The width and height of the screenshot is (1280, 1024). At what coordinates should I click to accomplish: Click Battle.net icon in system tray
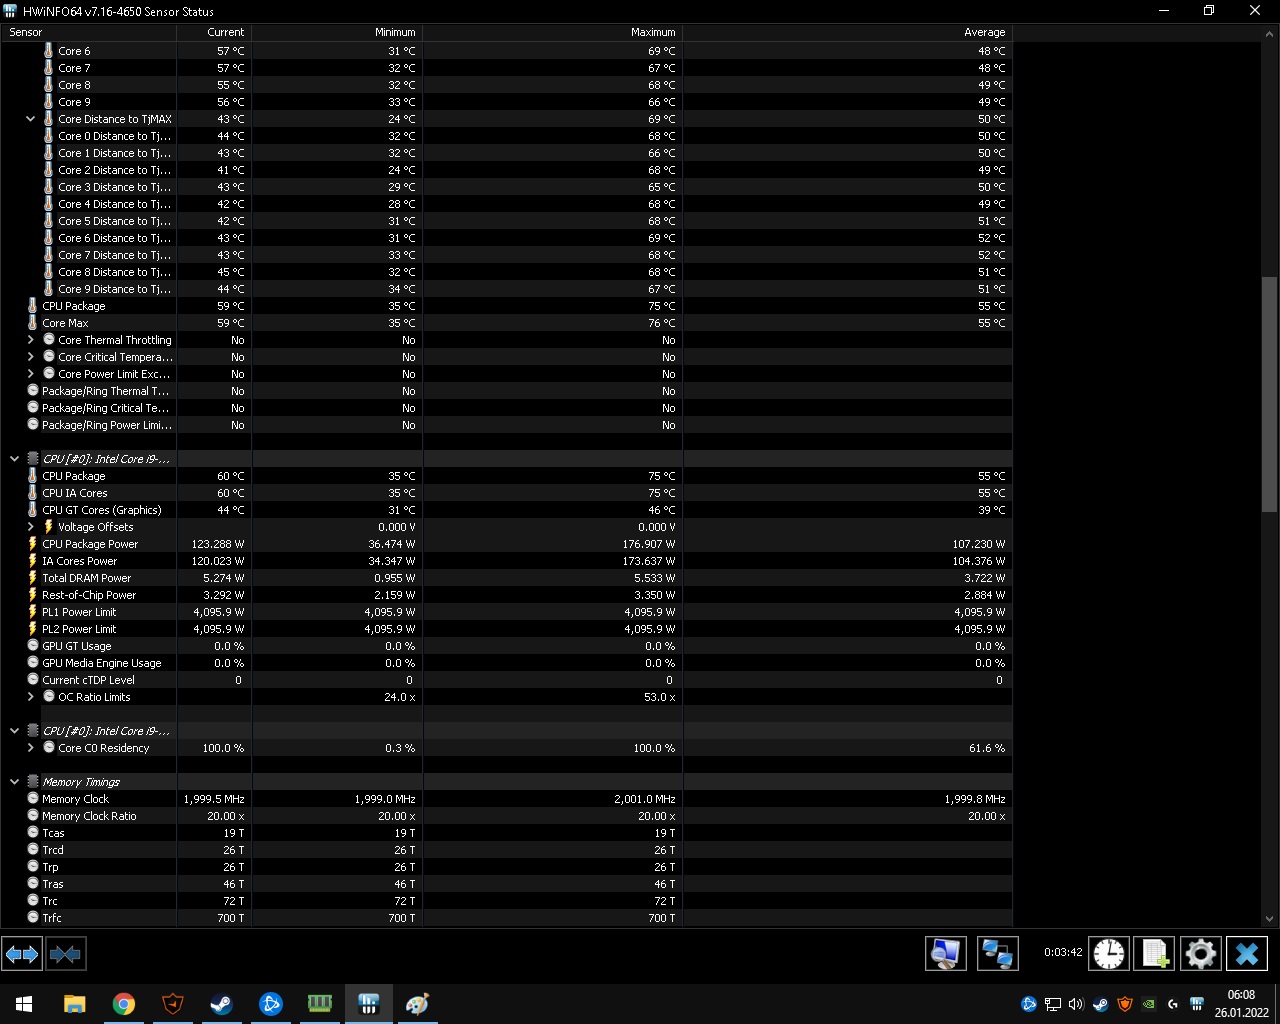tap(1028, 1004)
